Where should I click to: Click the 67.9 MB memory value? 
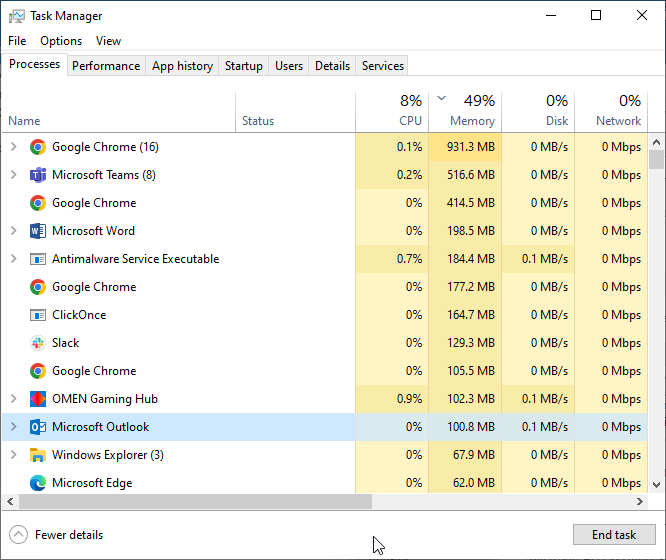474,455
